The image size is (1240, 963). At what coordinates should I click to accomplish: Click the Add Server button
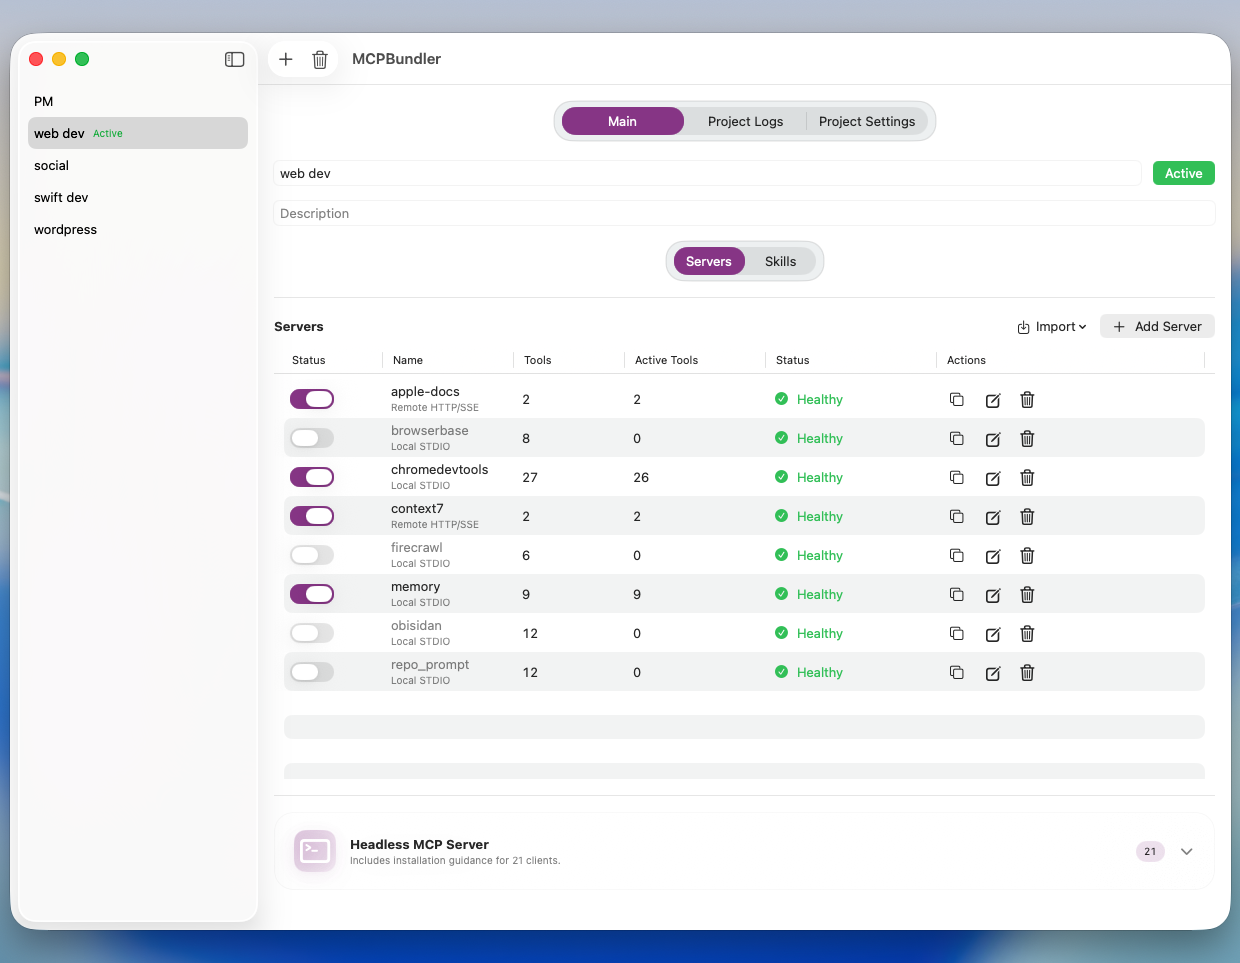[1157, 327]
